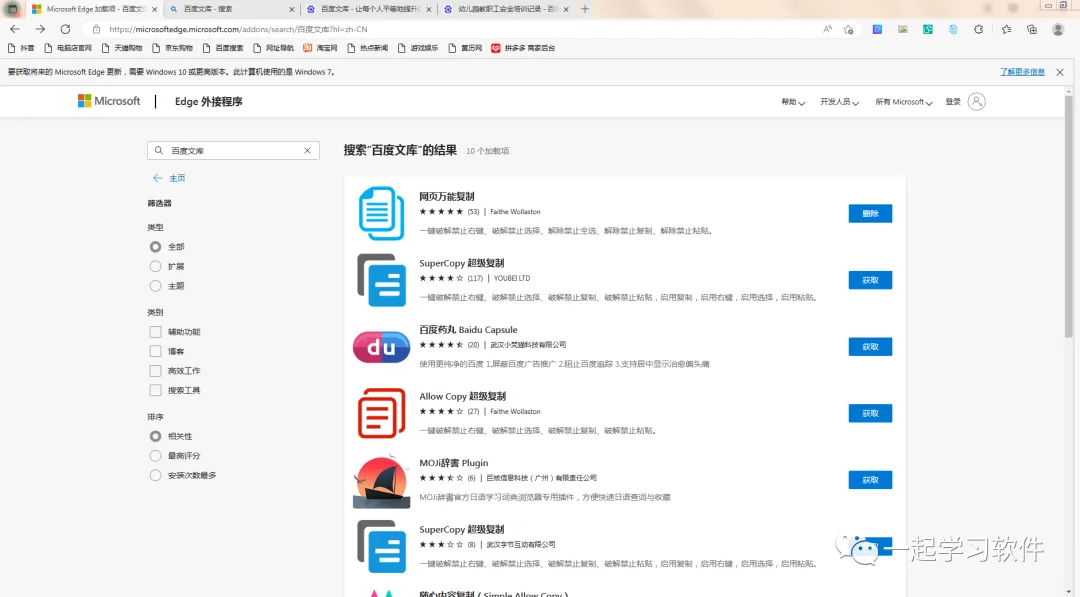
Task: Open Allow Copy 超级复制 red icon
Action: coord(381,413)
